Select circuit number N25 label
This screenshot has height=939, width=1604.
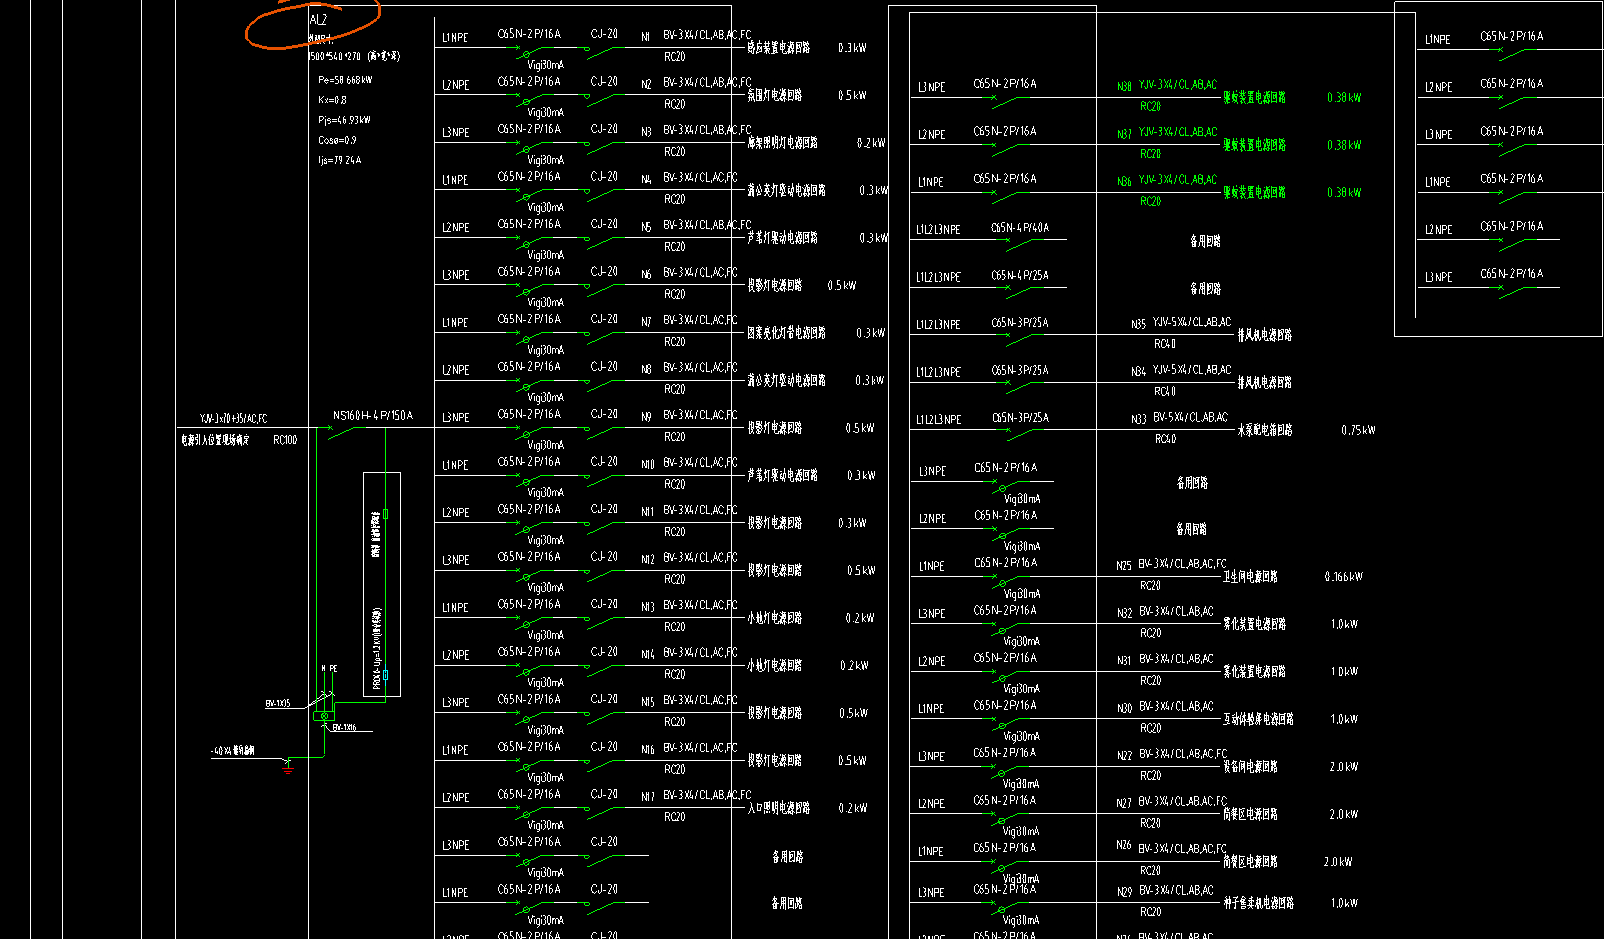coord(1124,566)
